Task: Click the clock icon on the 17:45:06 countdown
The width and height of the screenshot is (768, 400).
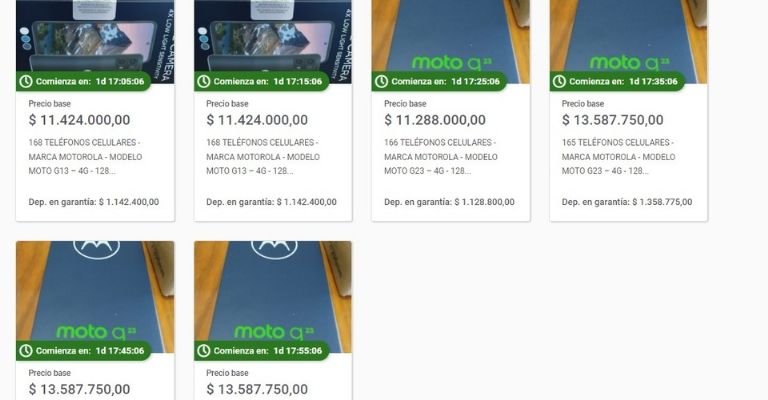Action: click(x=25, y=351)
